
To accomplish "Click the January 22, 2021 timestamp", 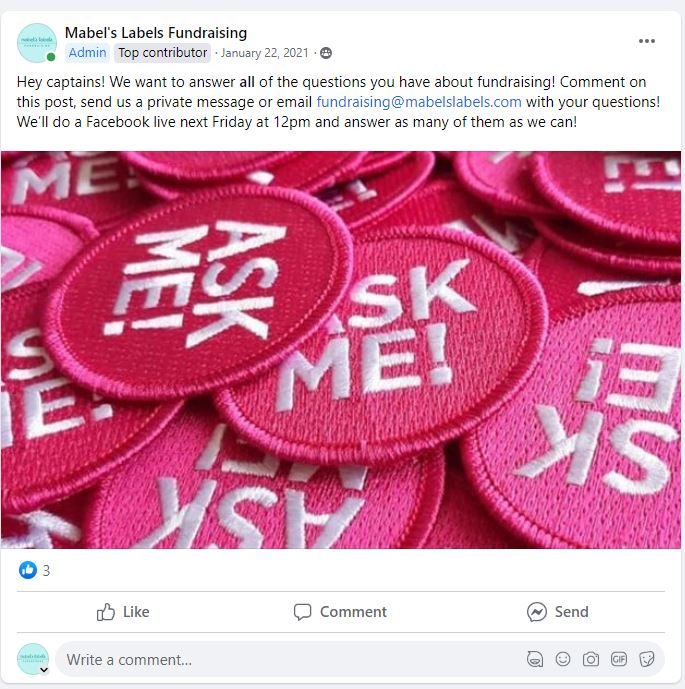I will 265,53.
